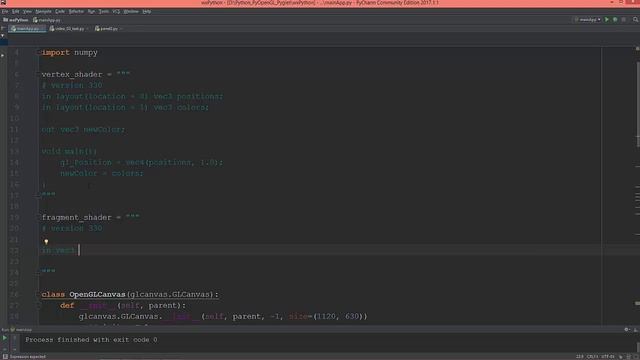Rerun program in Run tool window
This screenshot has width=640, height=360.
[4, 338]
